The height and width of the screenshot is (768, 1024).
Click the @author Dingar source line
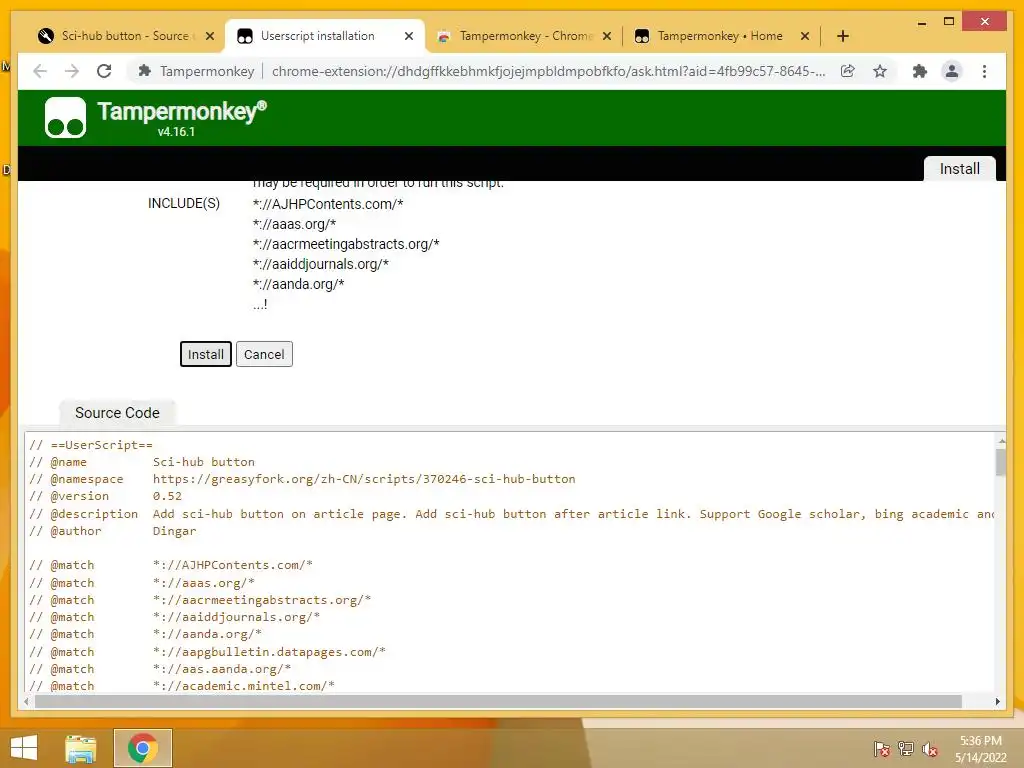pos(112,531)
